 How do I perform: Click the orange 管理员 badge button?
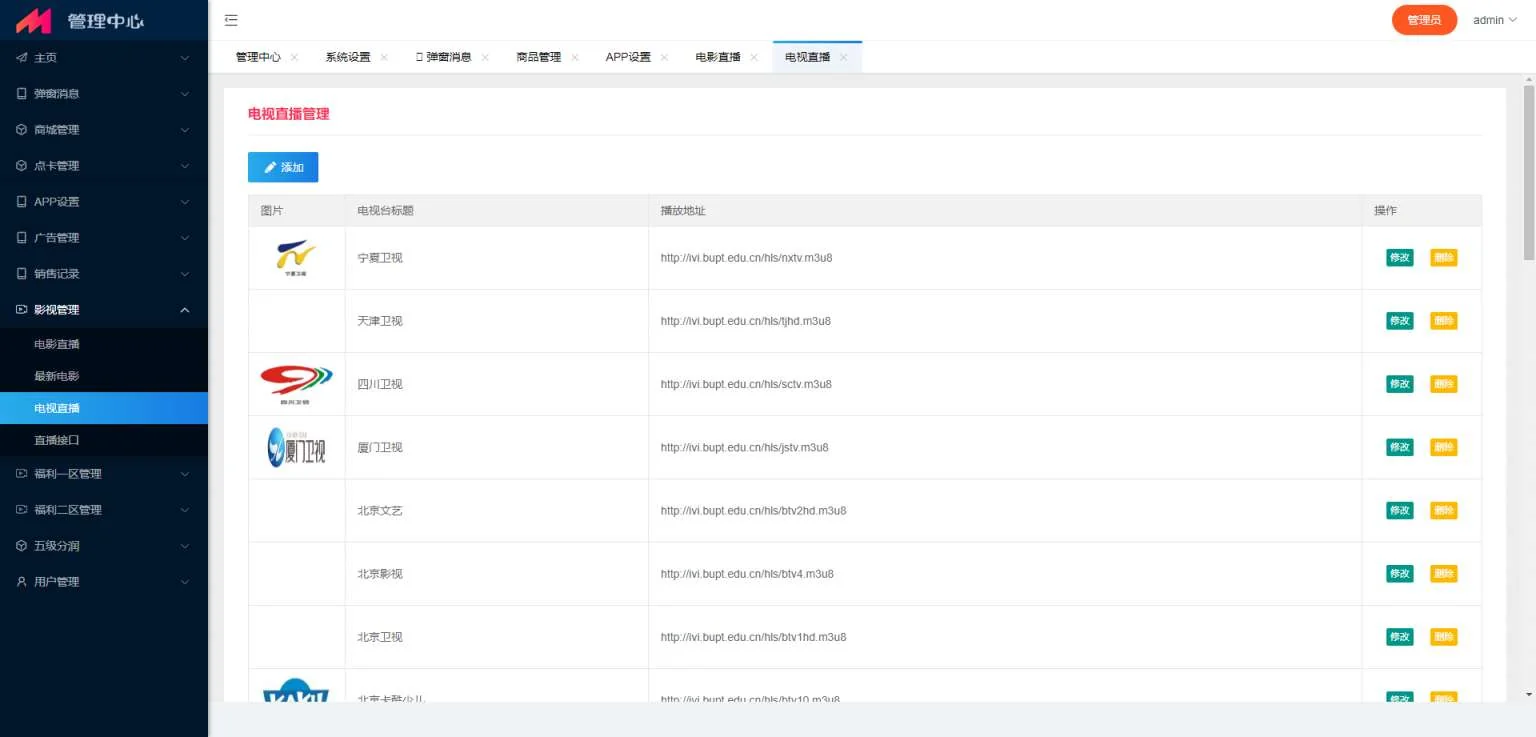click(x=1424, y=20)
